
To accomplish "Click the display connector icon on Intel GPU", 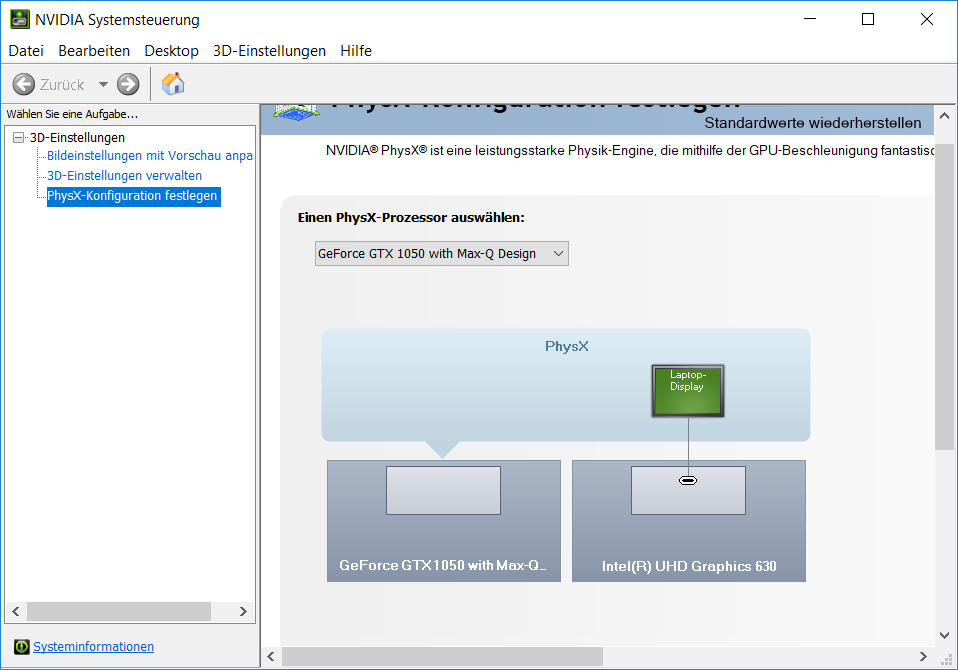I will coord(688,481).
